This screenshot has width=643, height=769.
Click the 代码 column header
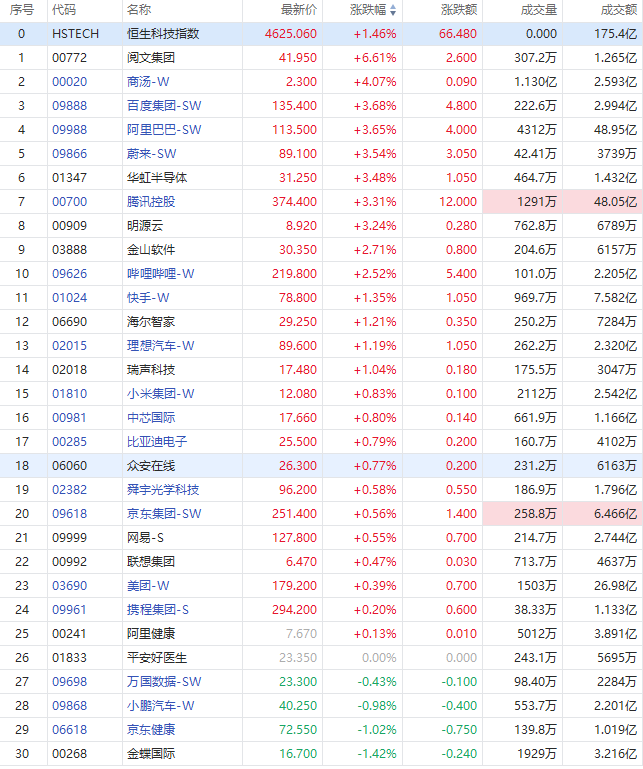pos(64,10)
